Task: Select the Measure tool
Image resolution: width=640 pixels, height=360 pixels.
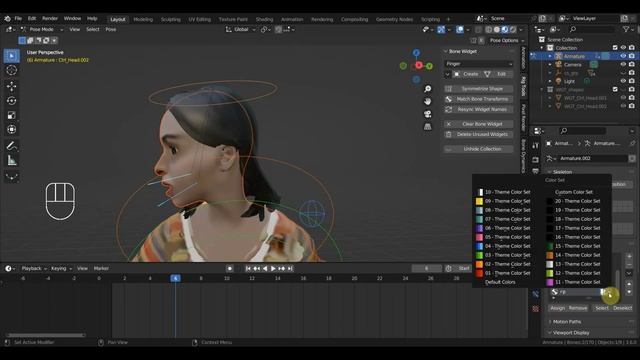Action: (11, 160)
